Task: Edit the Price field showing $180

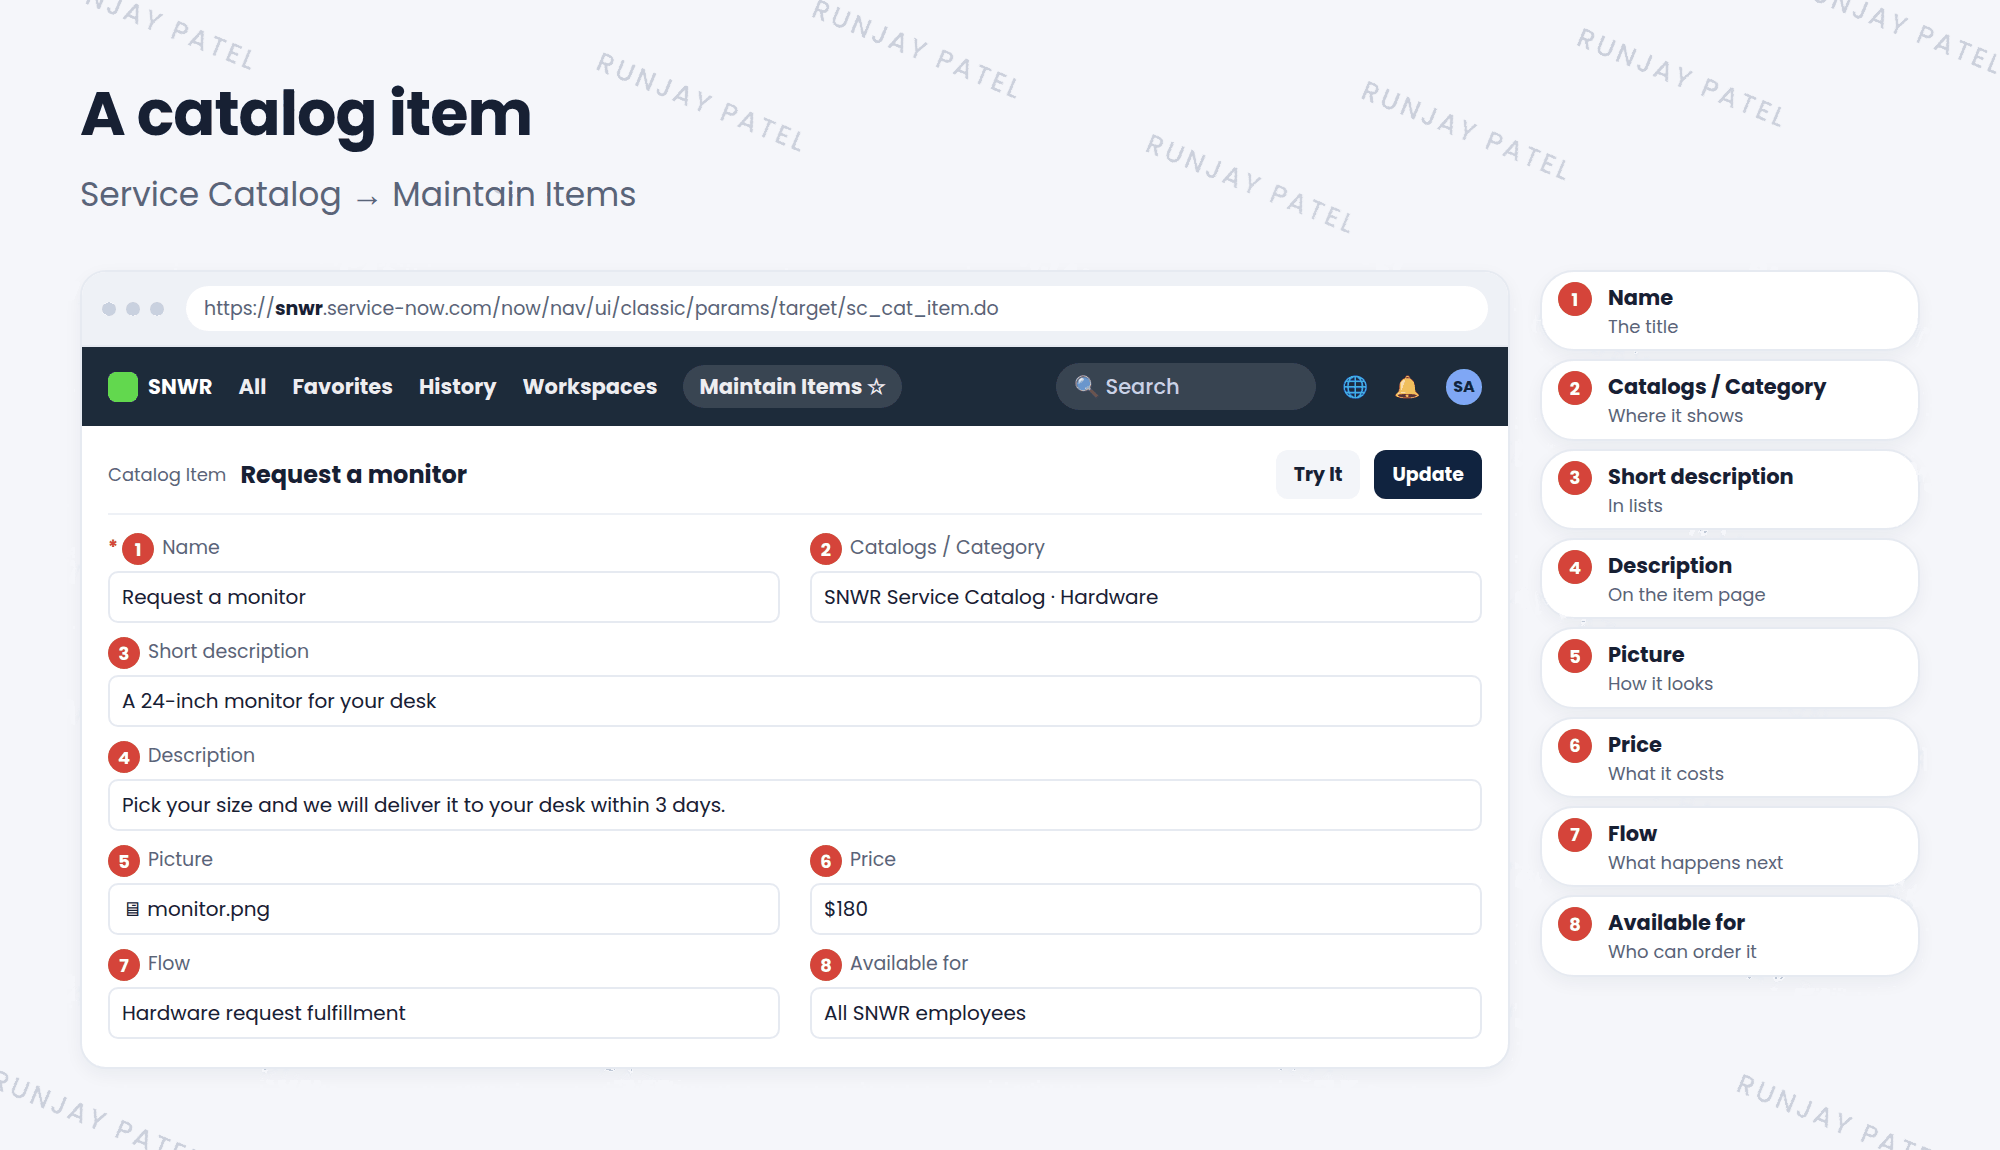Action: pos(1145,909)
